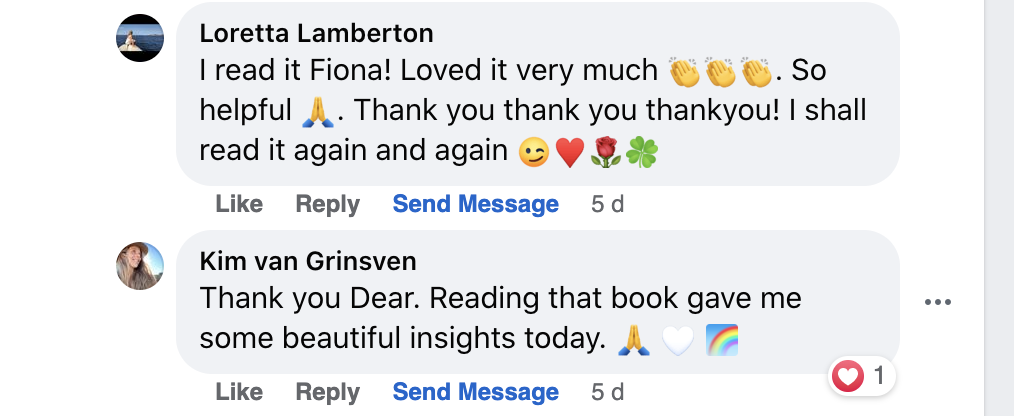Click the four-leaf clover emoji in Loretta's comment
This screenshot has height=416, width=1014.
click(641, 151)
